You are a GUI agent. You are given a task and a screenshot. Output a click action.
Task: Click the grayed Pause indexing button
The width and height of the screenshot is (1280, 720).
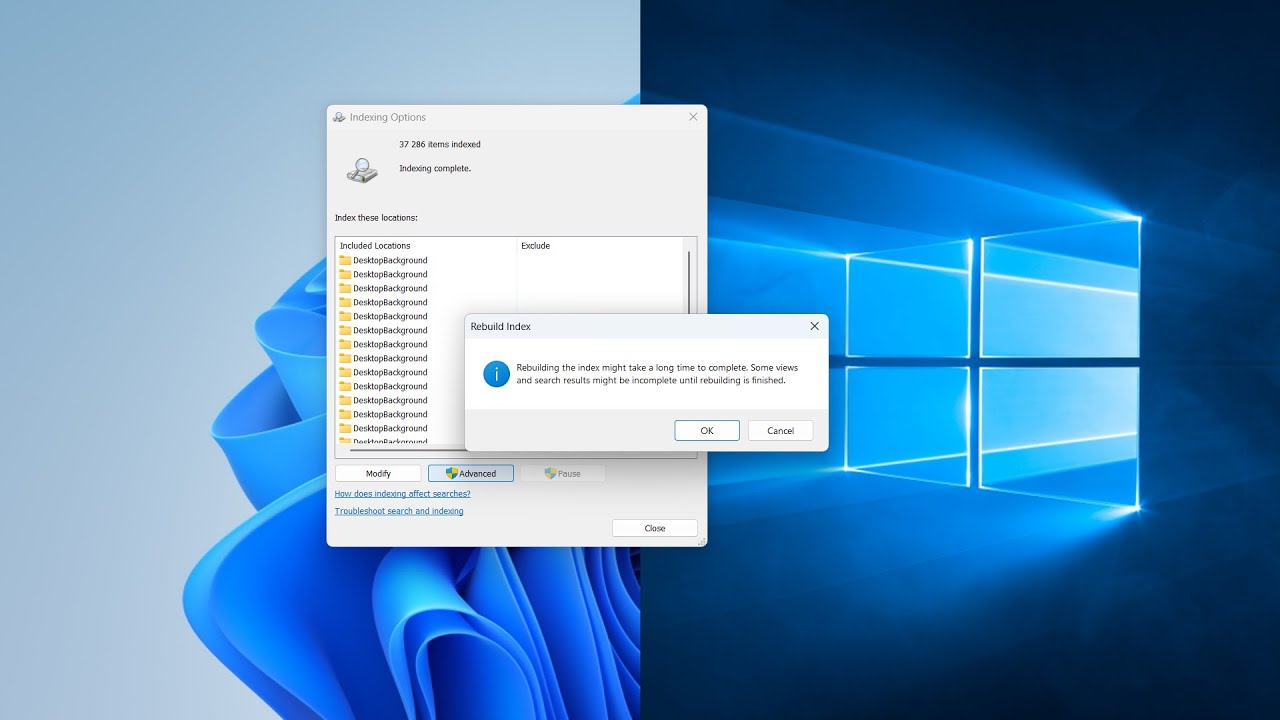pos(563,473)
